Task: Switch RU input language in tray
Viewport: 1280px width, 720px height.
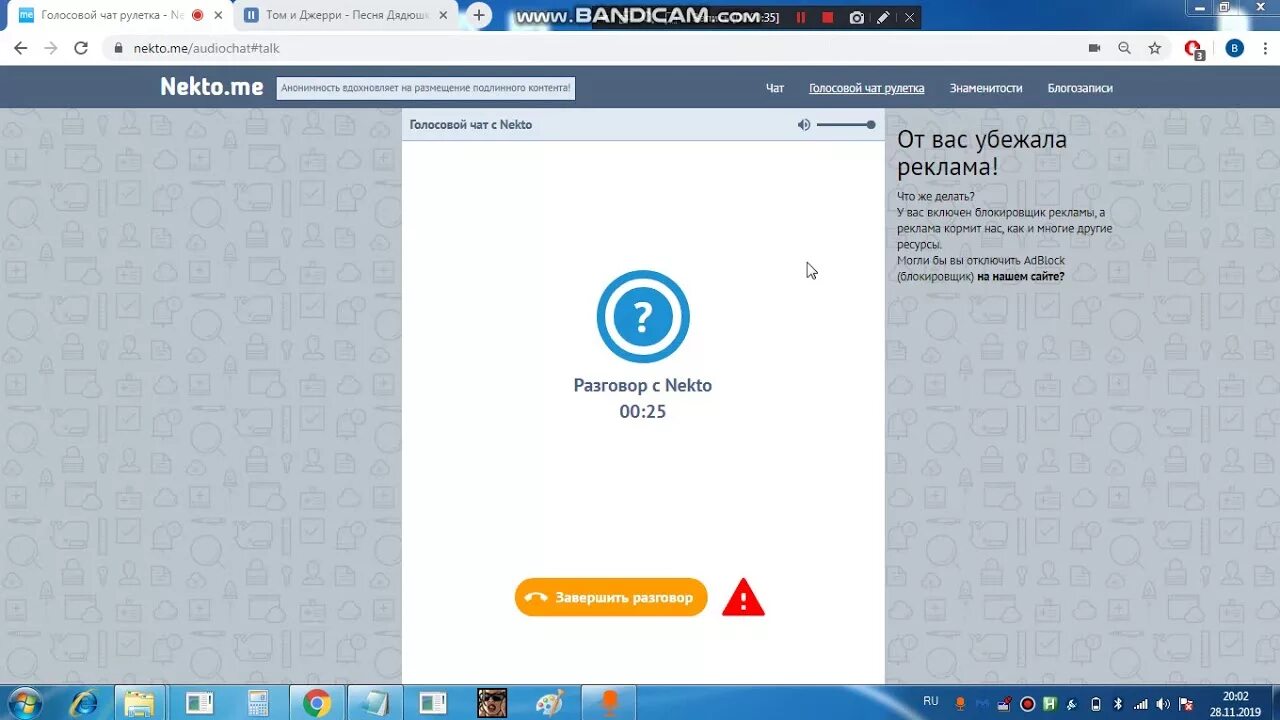Action: click(x=931, y=701)
